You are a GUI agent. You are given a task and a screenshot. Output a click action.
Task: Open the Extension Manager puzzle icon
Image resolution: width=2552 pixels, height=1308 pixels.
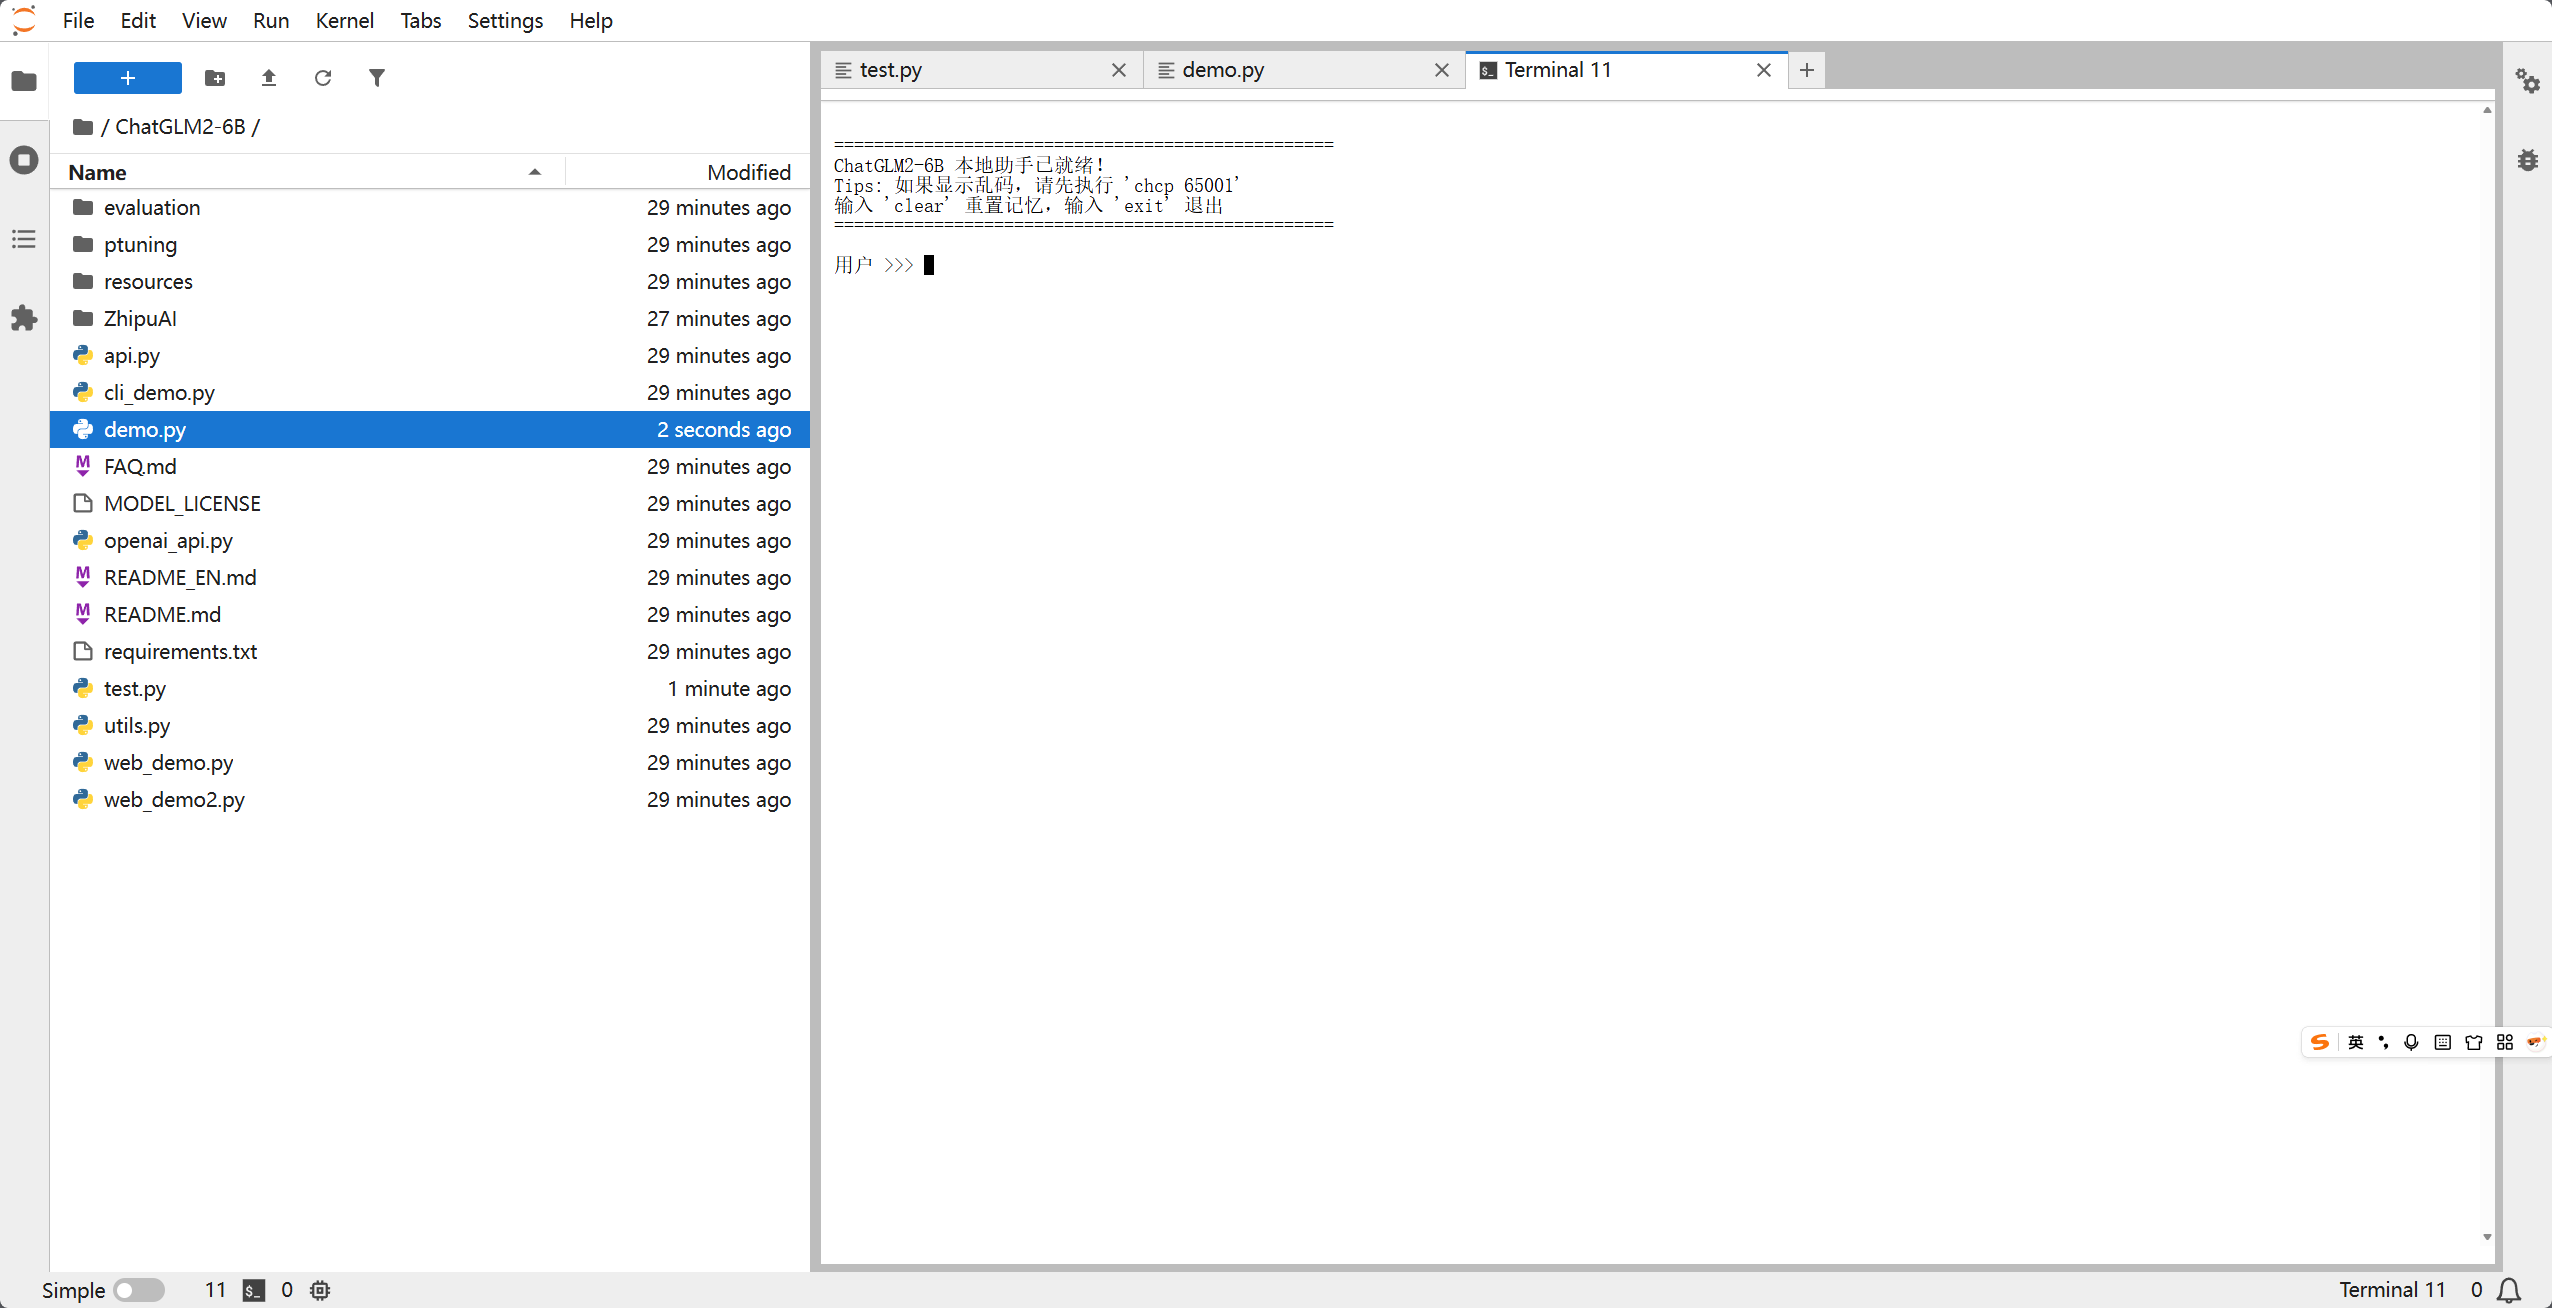[24, 319]
